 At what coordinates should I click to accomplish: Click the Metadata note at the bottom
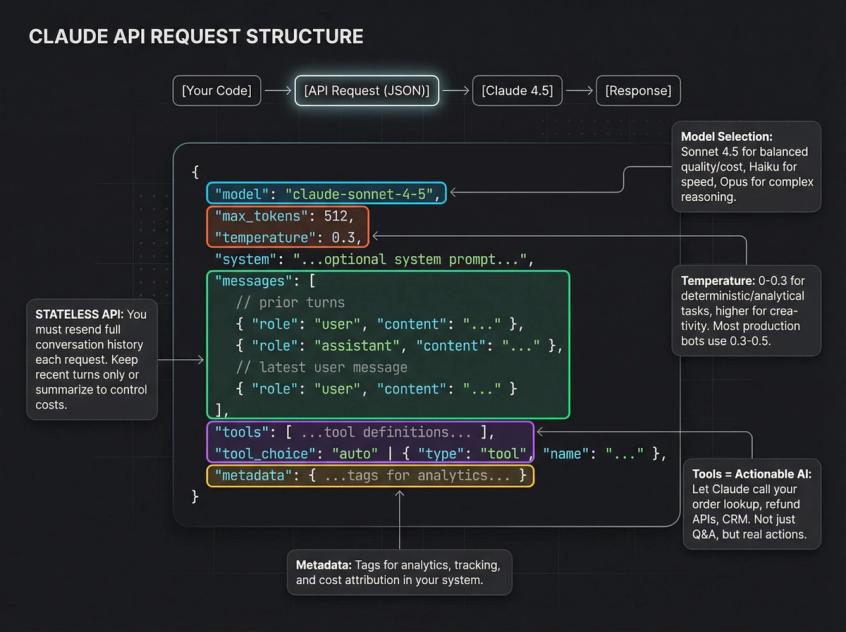tap(399, 573)
